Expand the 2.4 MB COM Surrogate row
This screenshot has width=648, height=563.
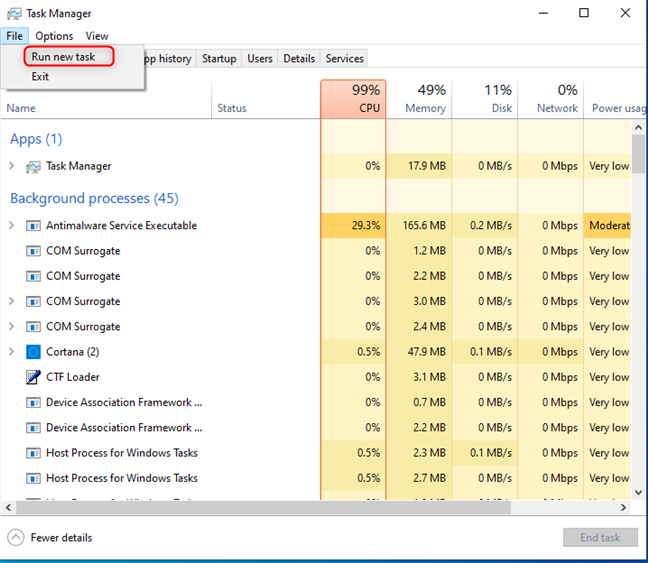(x=12, y=326)
